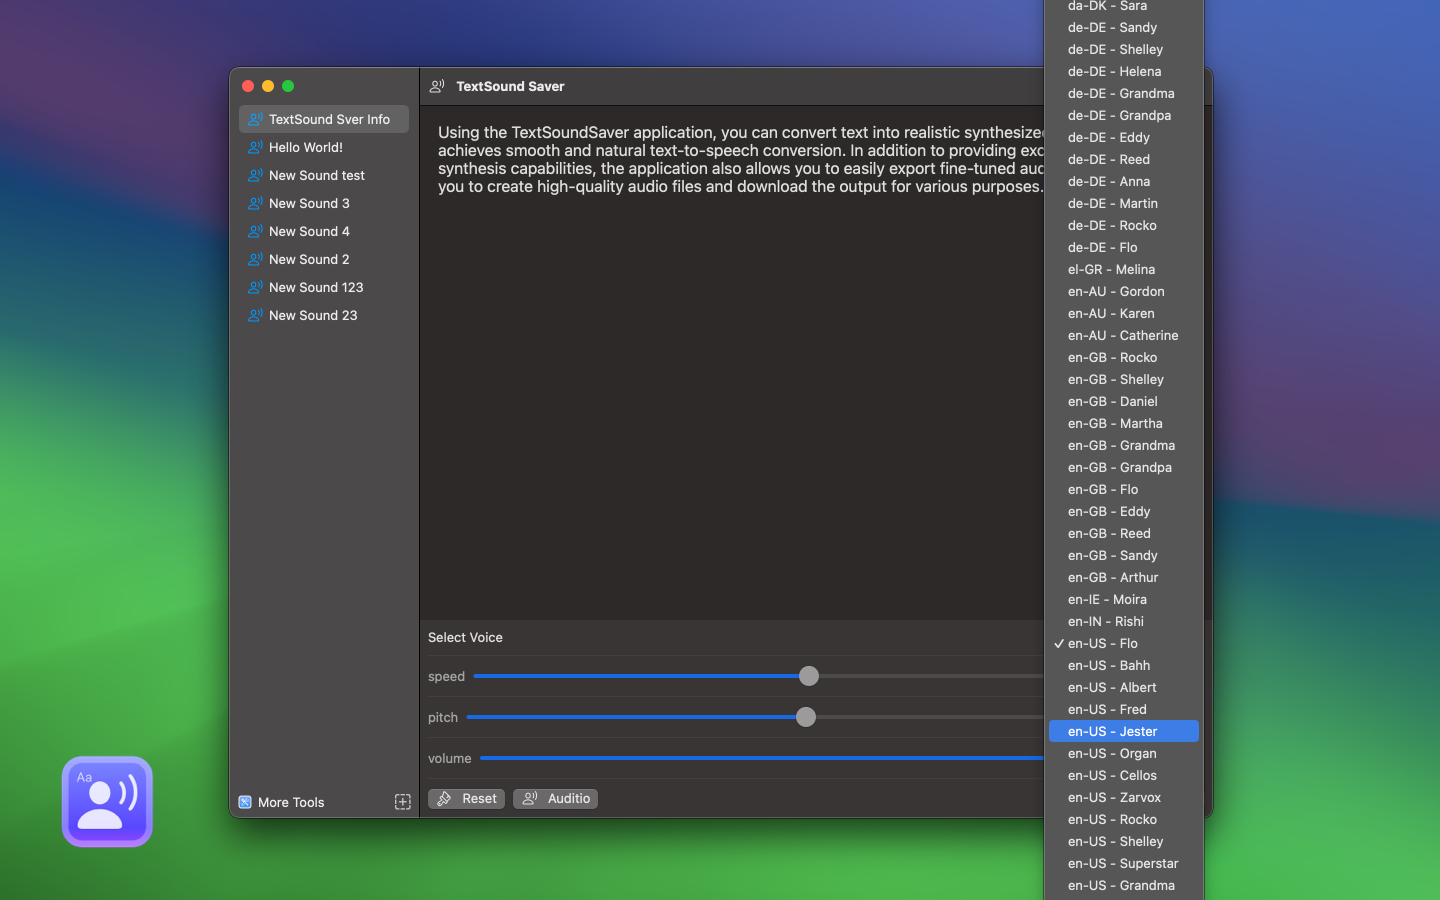Image resolution: width=1440 pixels, height=900 pixels.
Task: Select en-US - Zarvox voice
Action: [1124, 797]
